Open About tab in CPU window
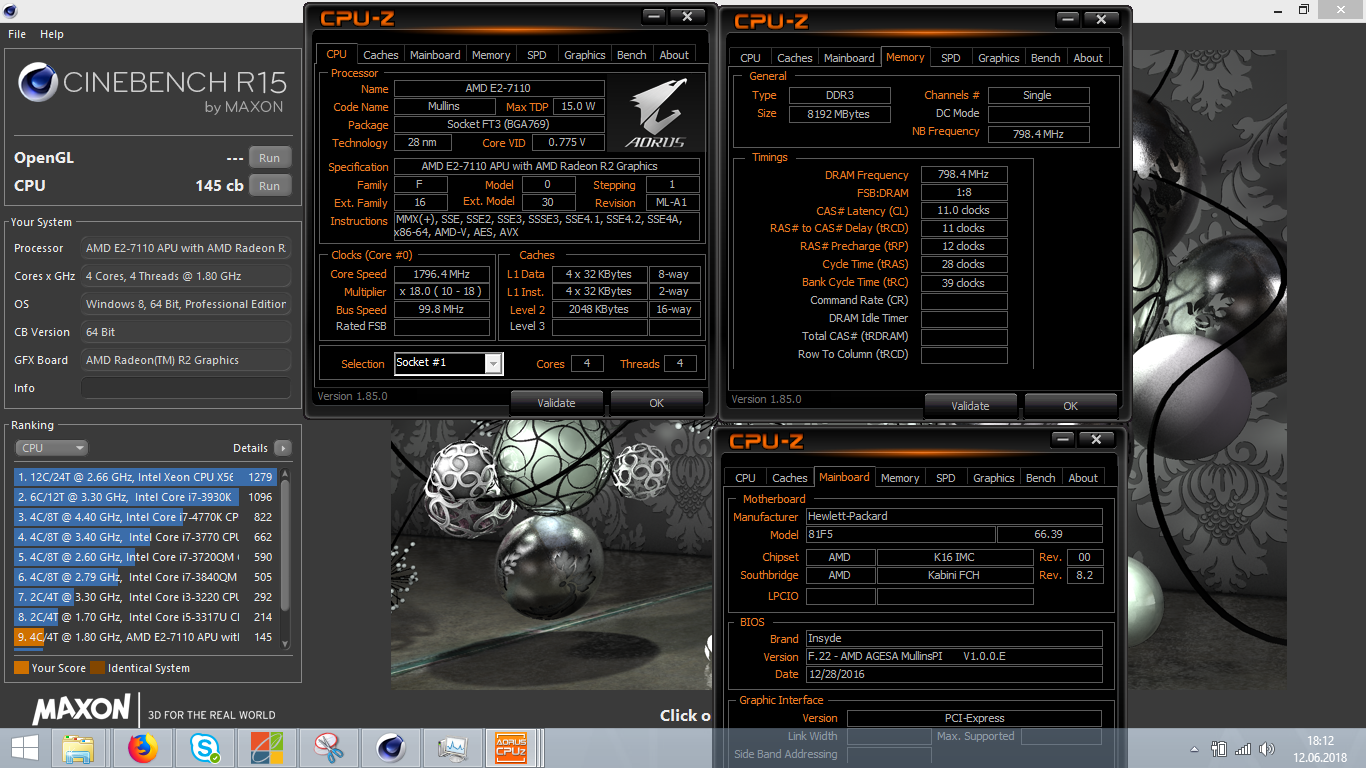This screenshot has width=1366, height=768. pos(674,55)
